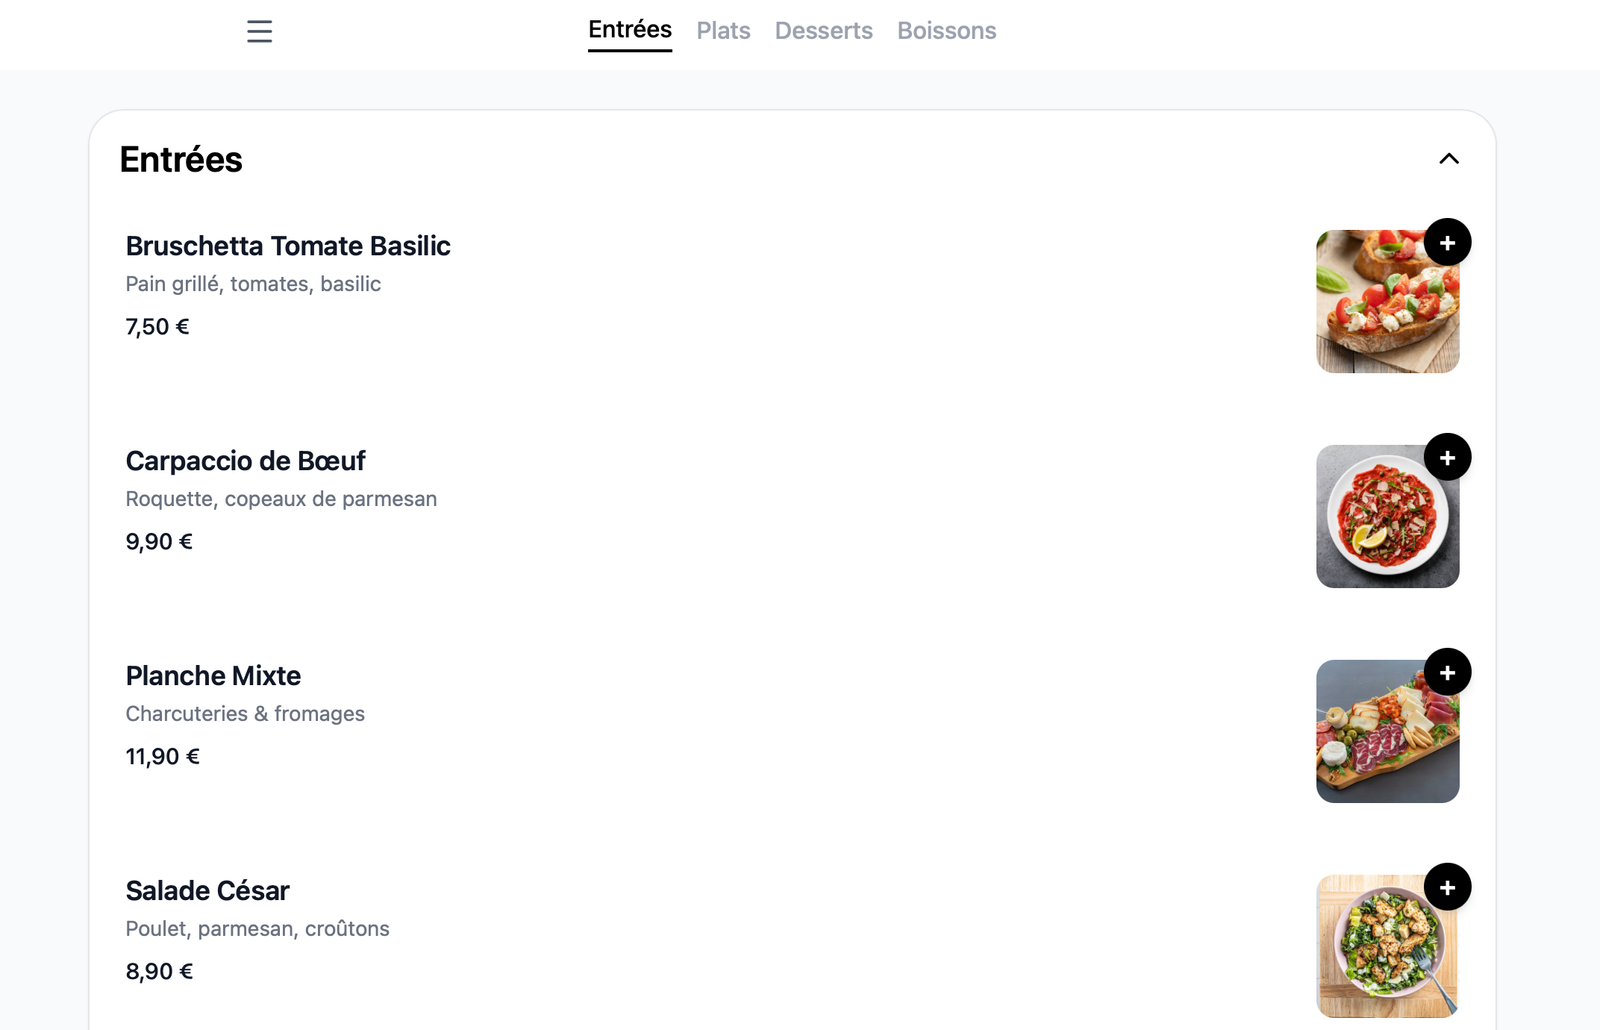
Task: Click the Salade César title
Action: pos(207,891)
